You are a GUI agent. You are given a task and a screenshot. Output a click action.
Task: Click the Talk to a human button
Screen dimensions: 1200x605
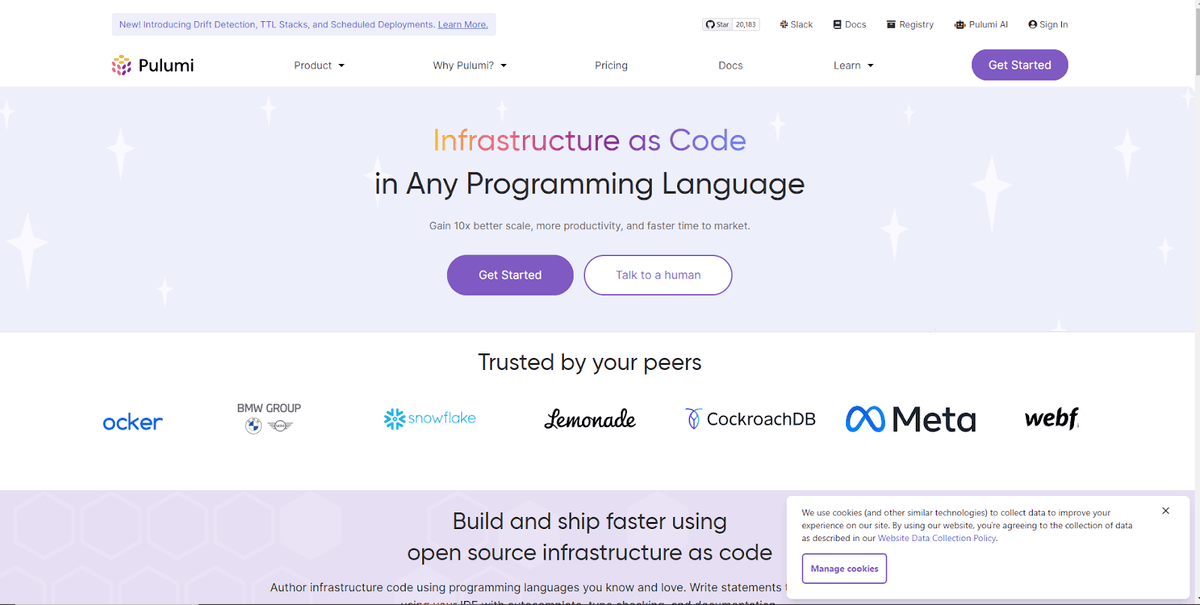pyautogui.click(x=658, y=275)
